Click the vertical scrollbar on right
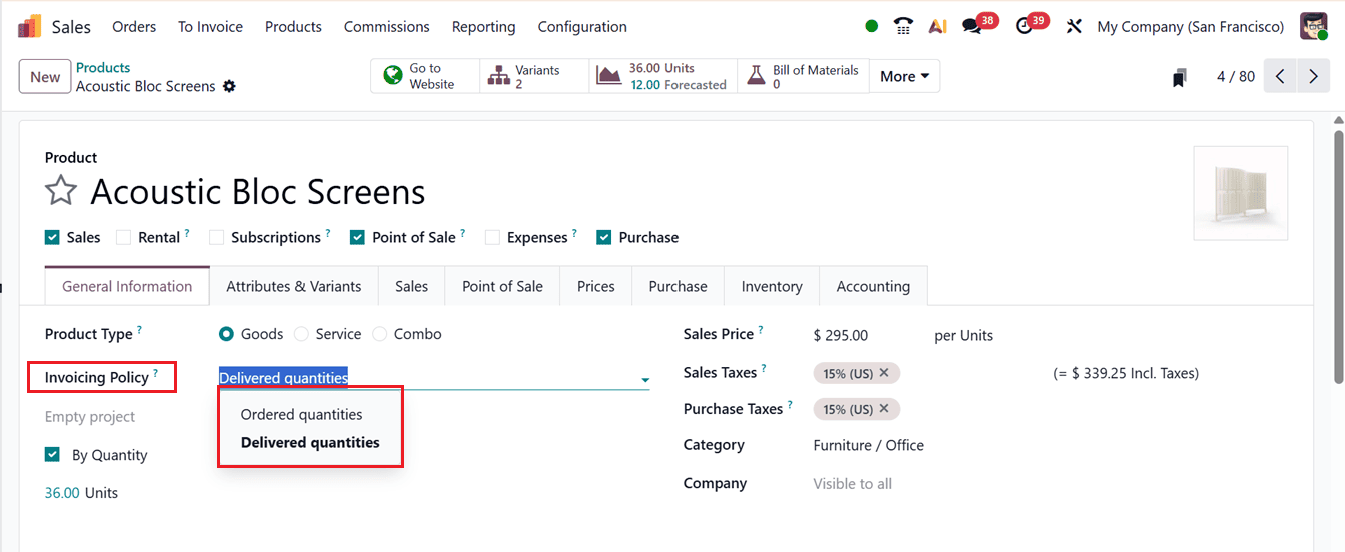Image resolution: width=1345 pixels, height=552 pixels. coord(1339,255)
